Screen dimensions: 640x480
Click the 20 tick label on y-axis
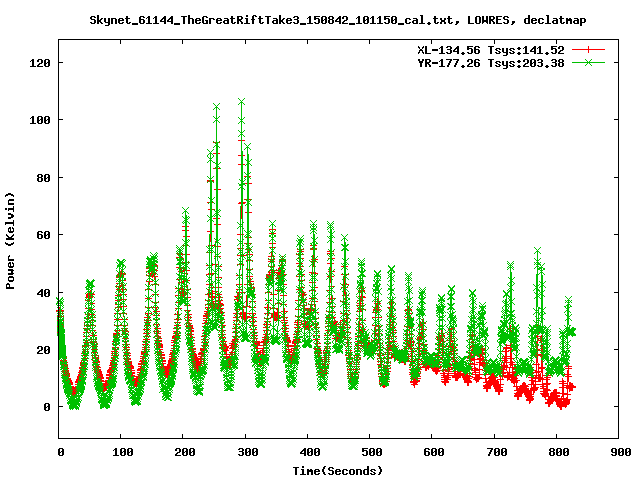[42, 350]
